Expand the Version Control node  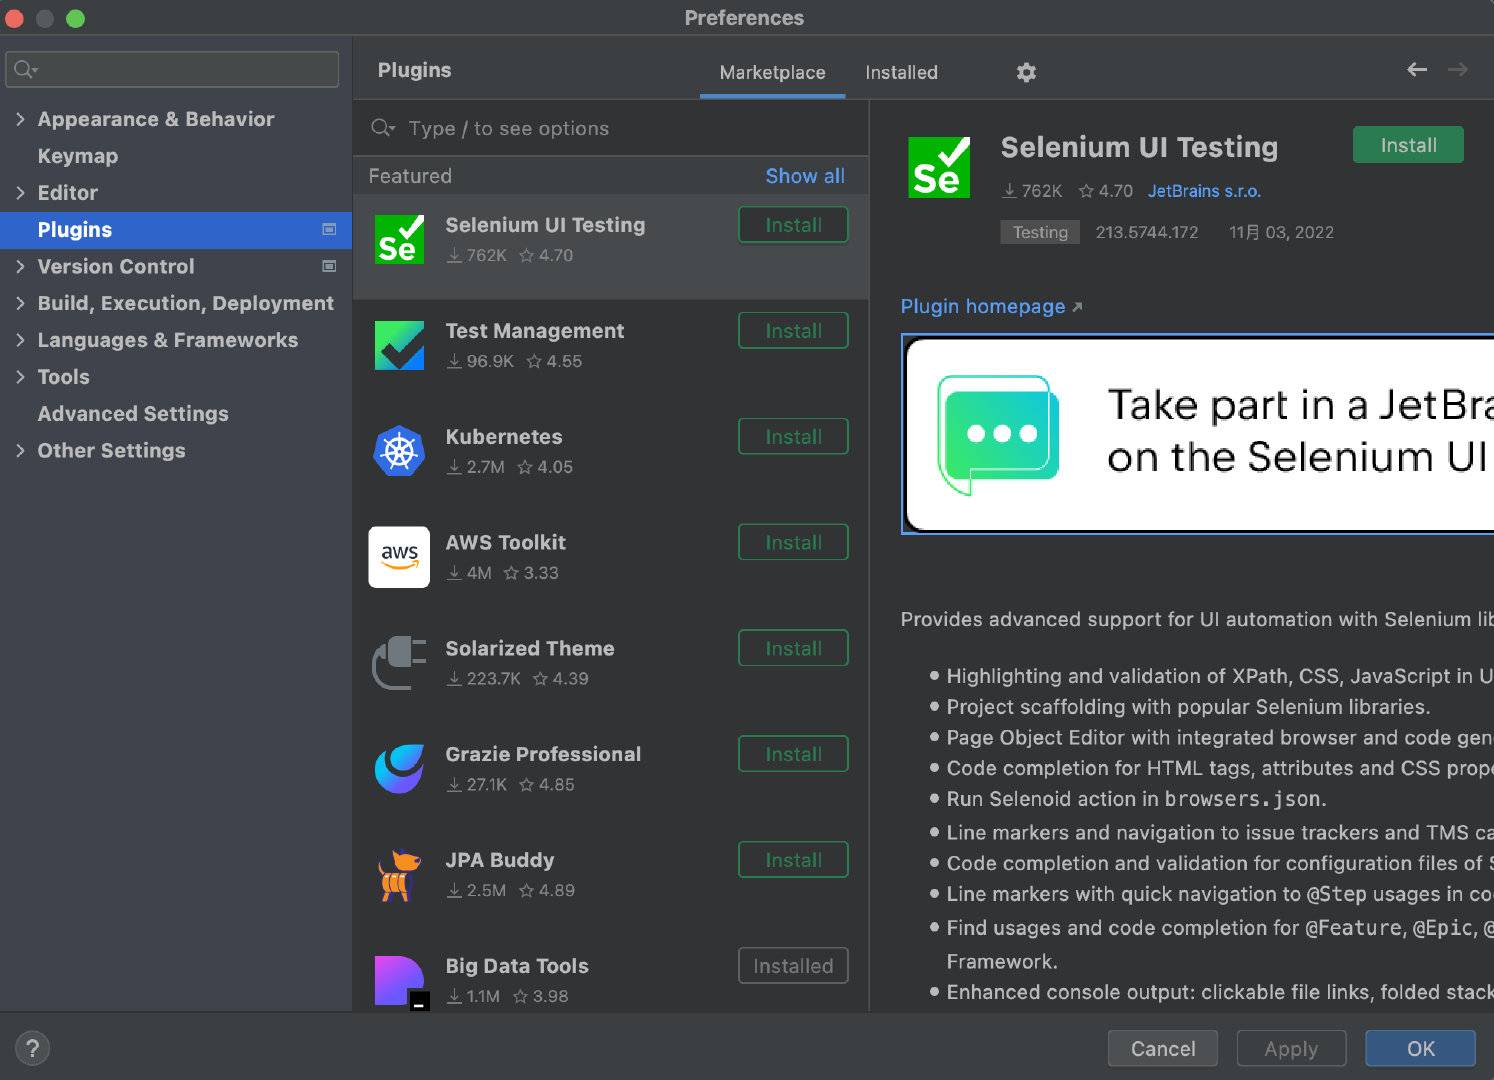pyautogui.click(x=20, y=266)
